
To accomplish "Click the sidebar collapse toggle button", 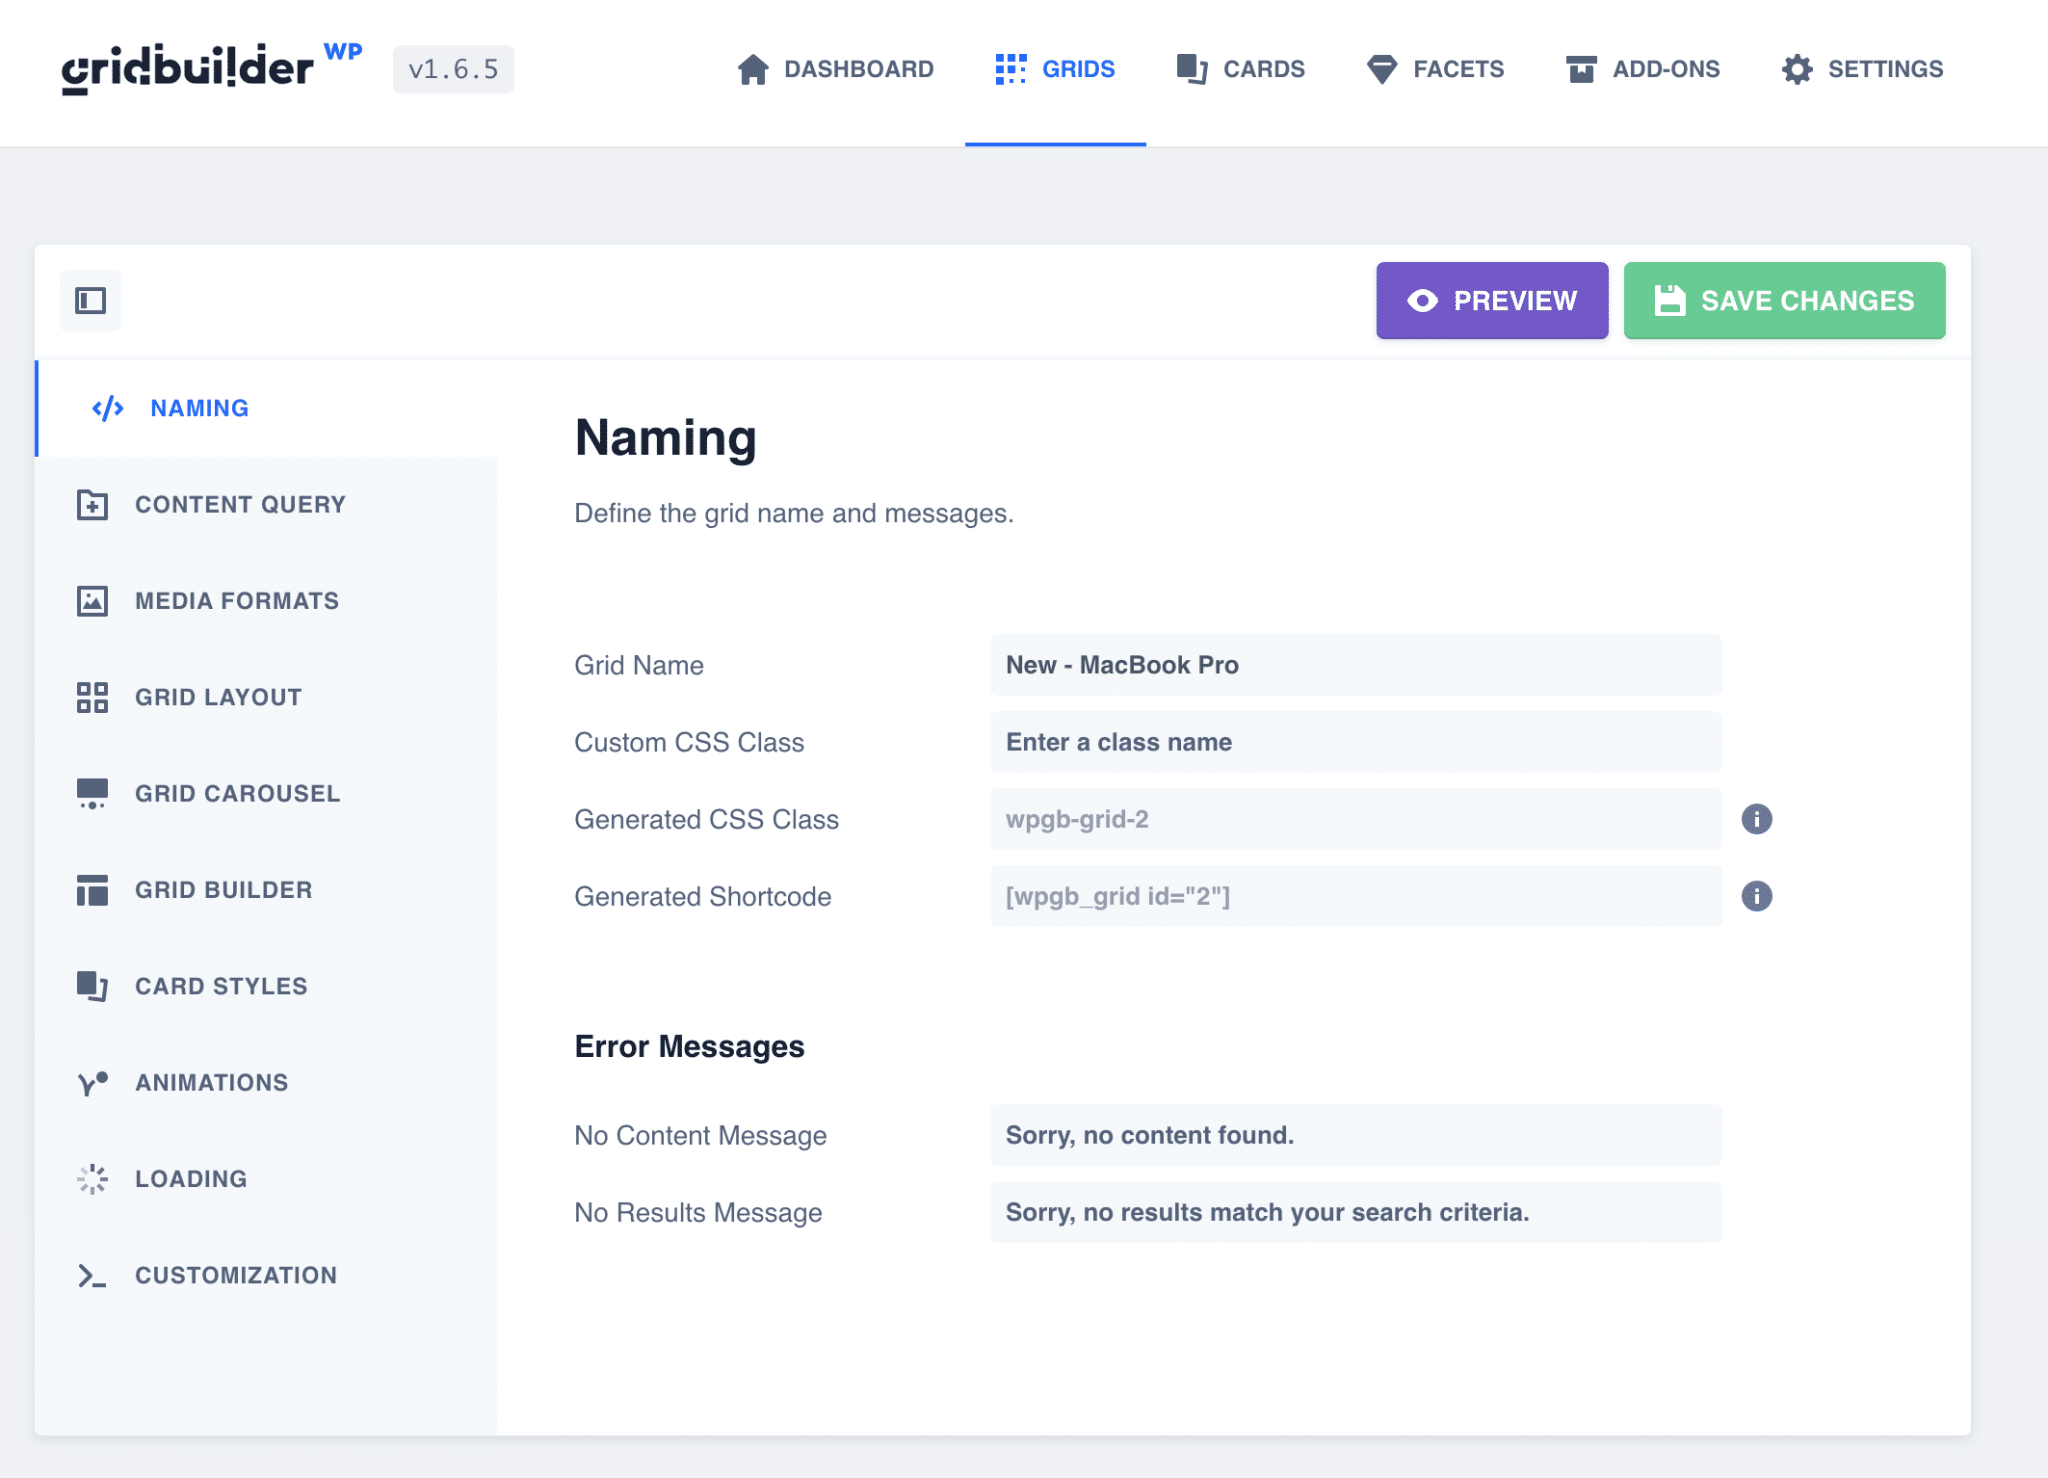I will 91,300.
